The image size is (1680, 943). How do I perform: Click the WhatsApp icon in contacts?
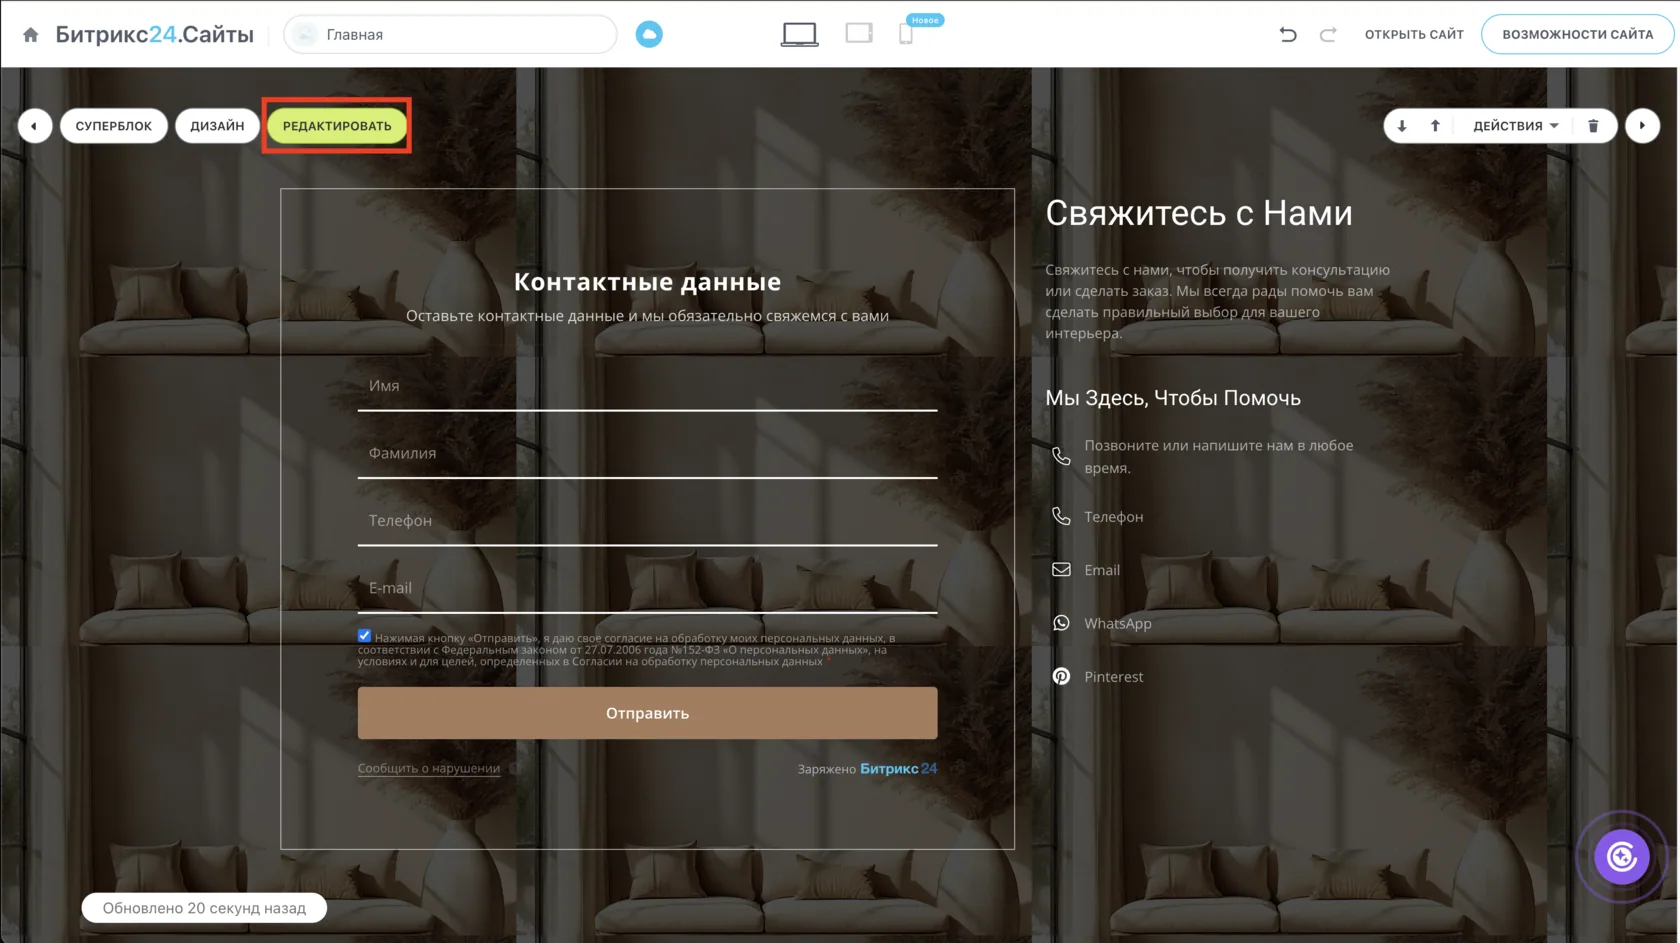[1061, 623]
